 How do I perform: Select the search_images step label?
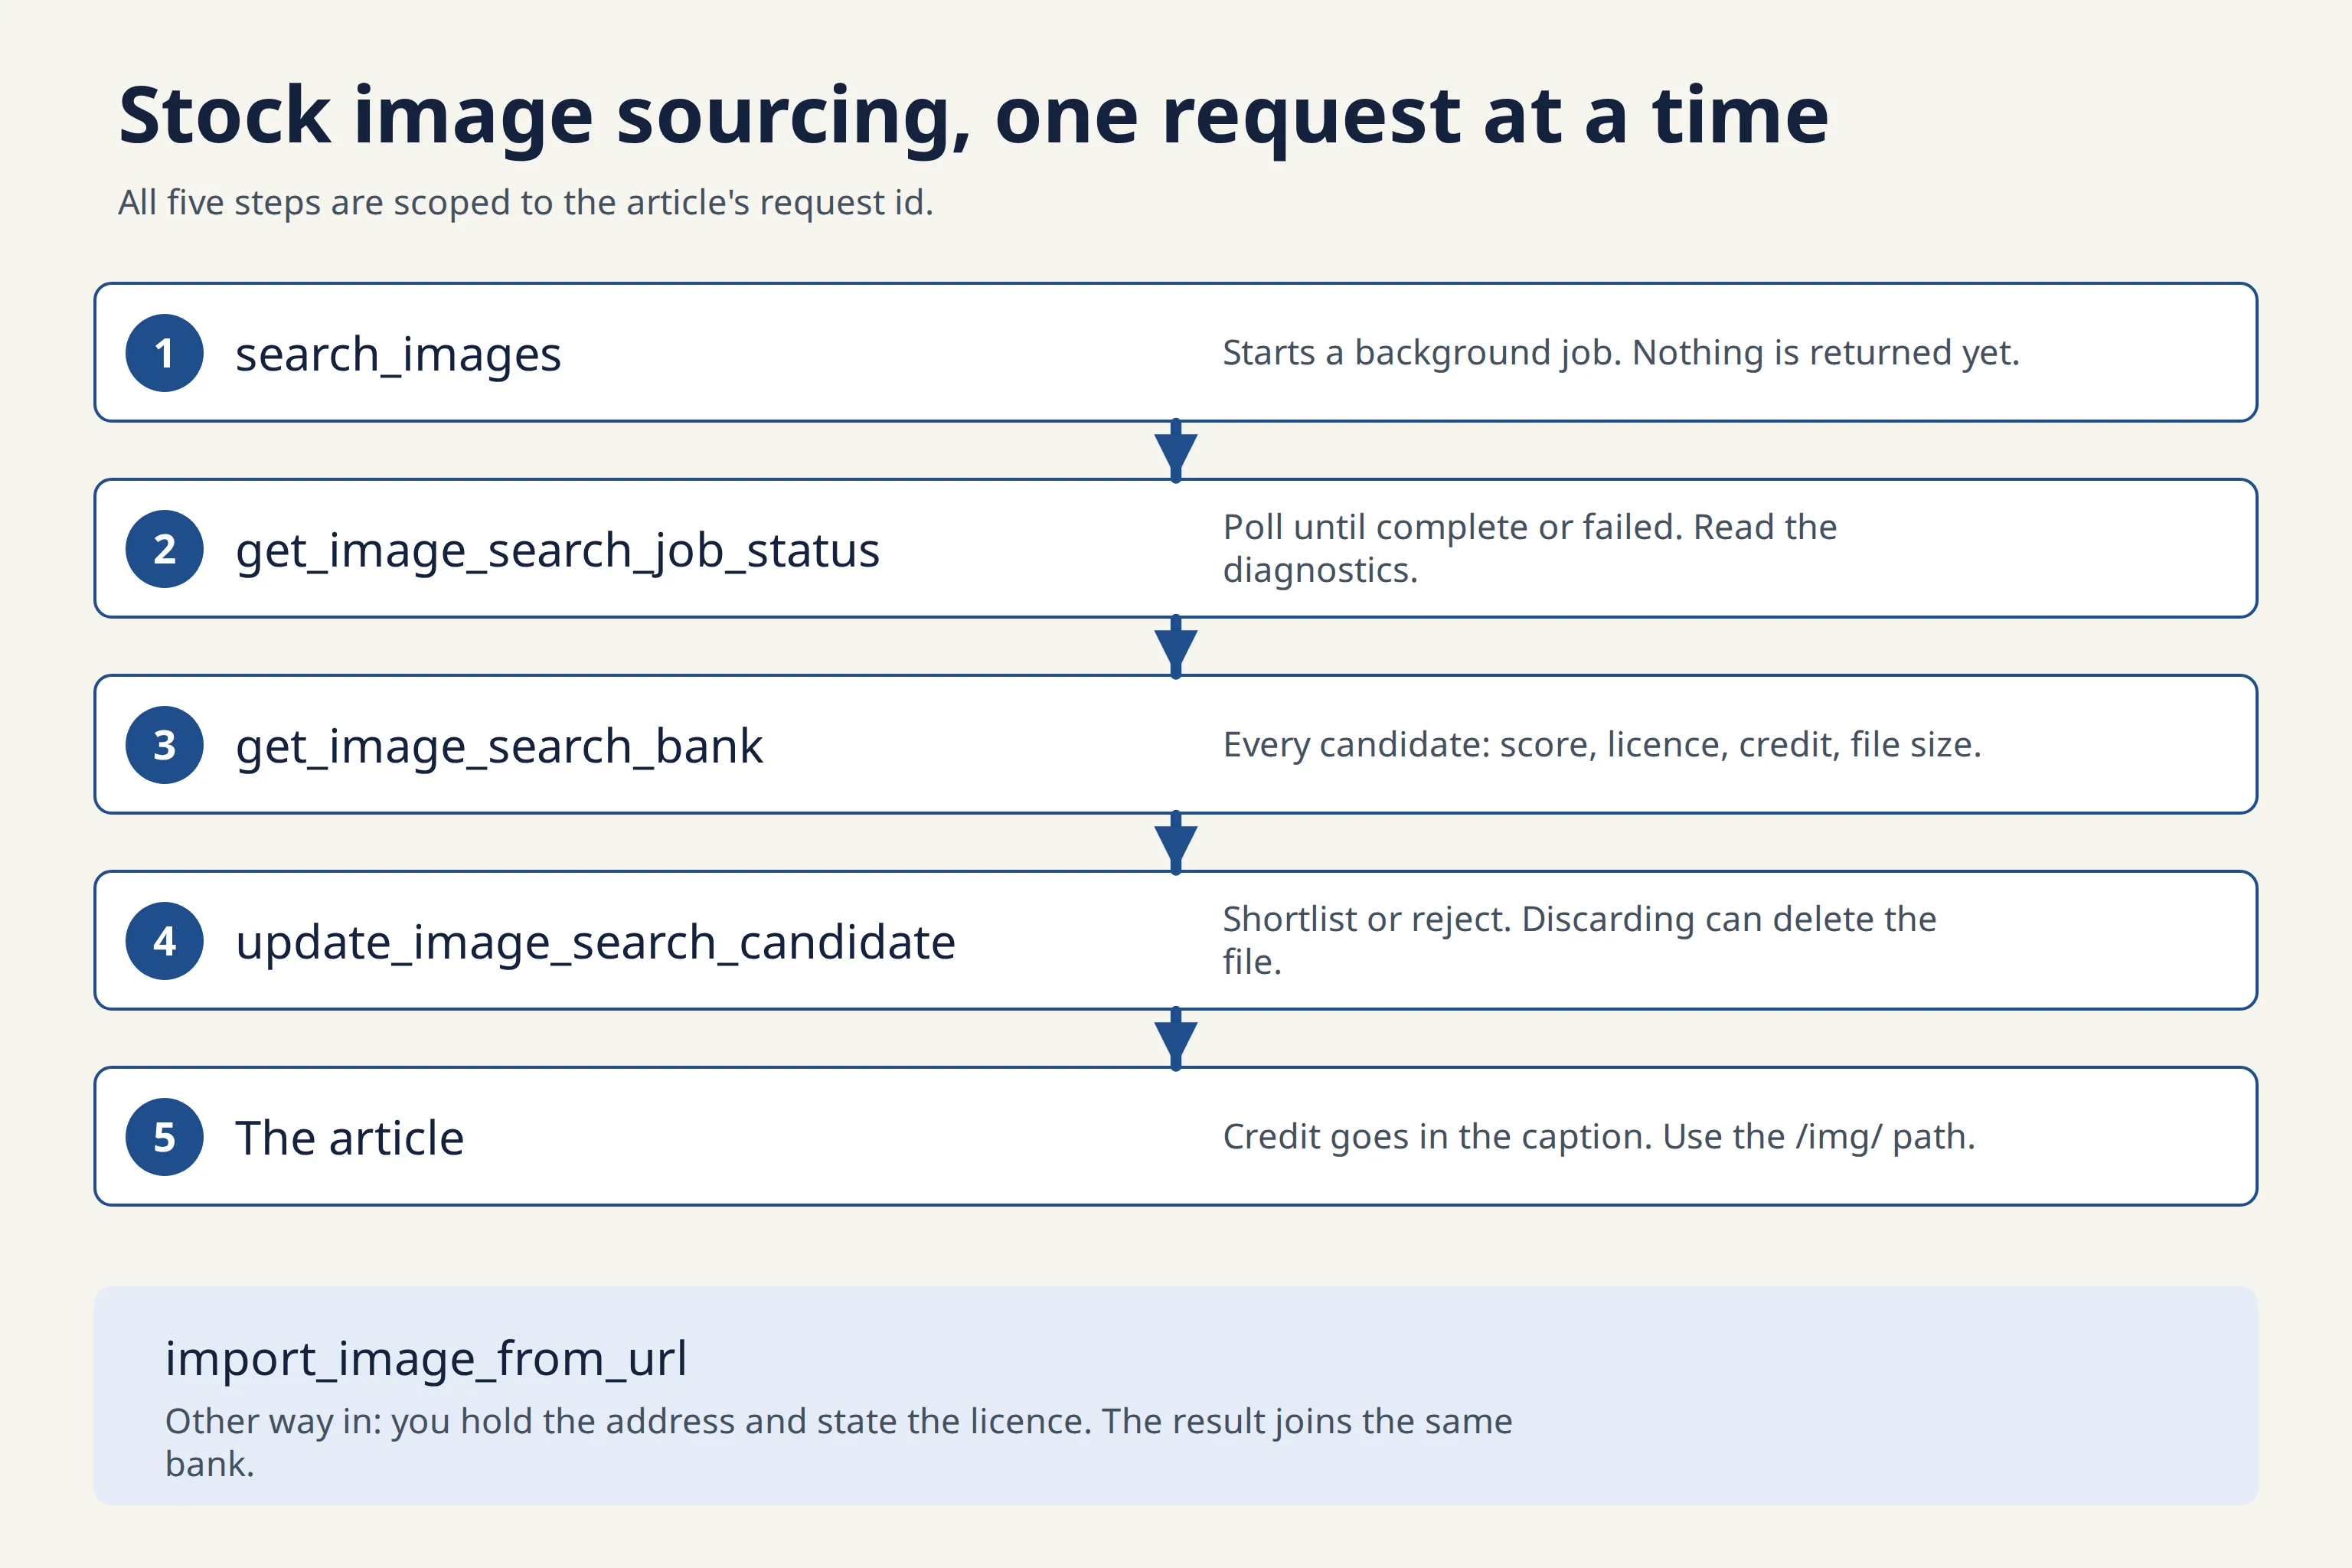[398, 355]
